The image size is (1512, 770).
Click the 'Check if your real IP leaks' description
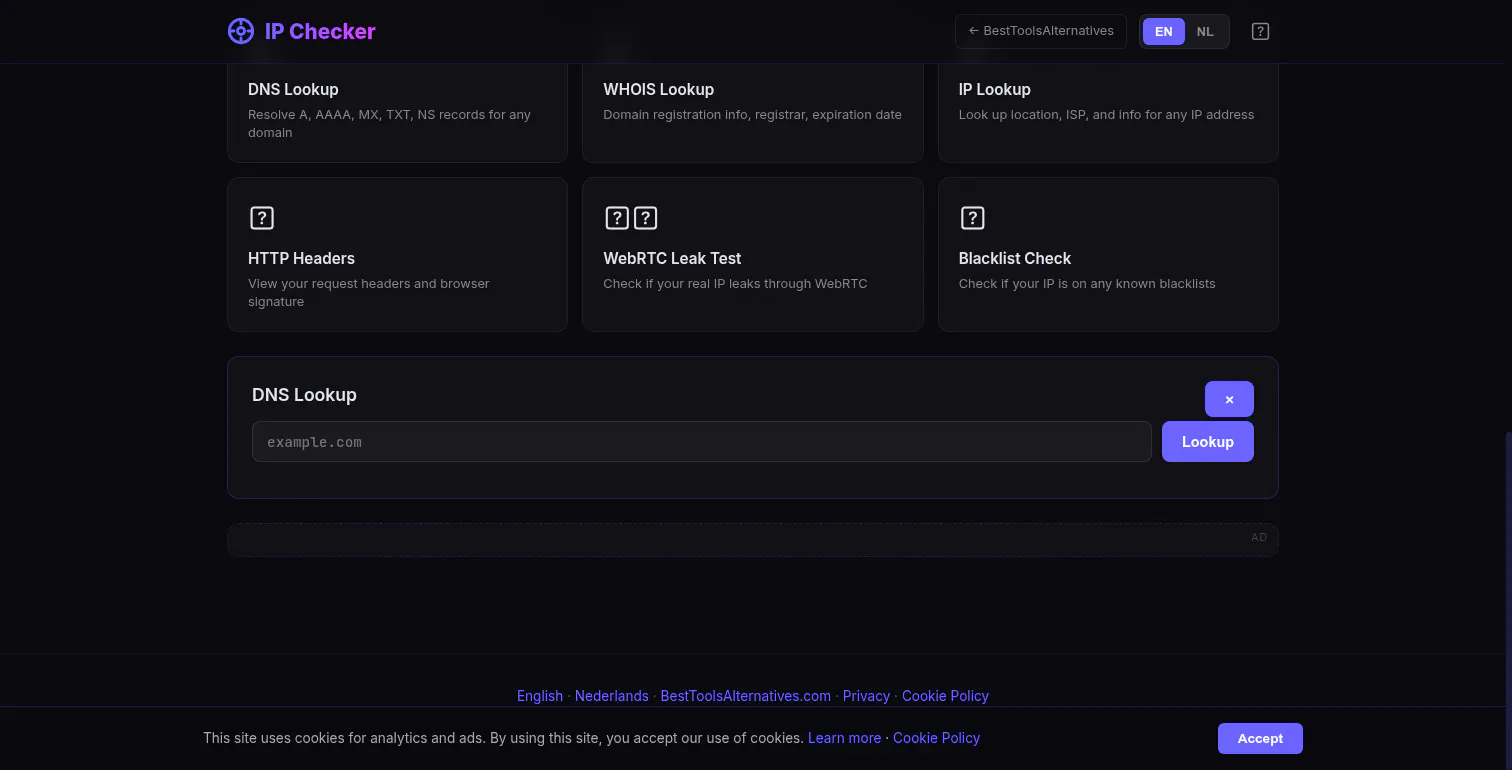click(x=735, y=284)
